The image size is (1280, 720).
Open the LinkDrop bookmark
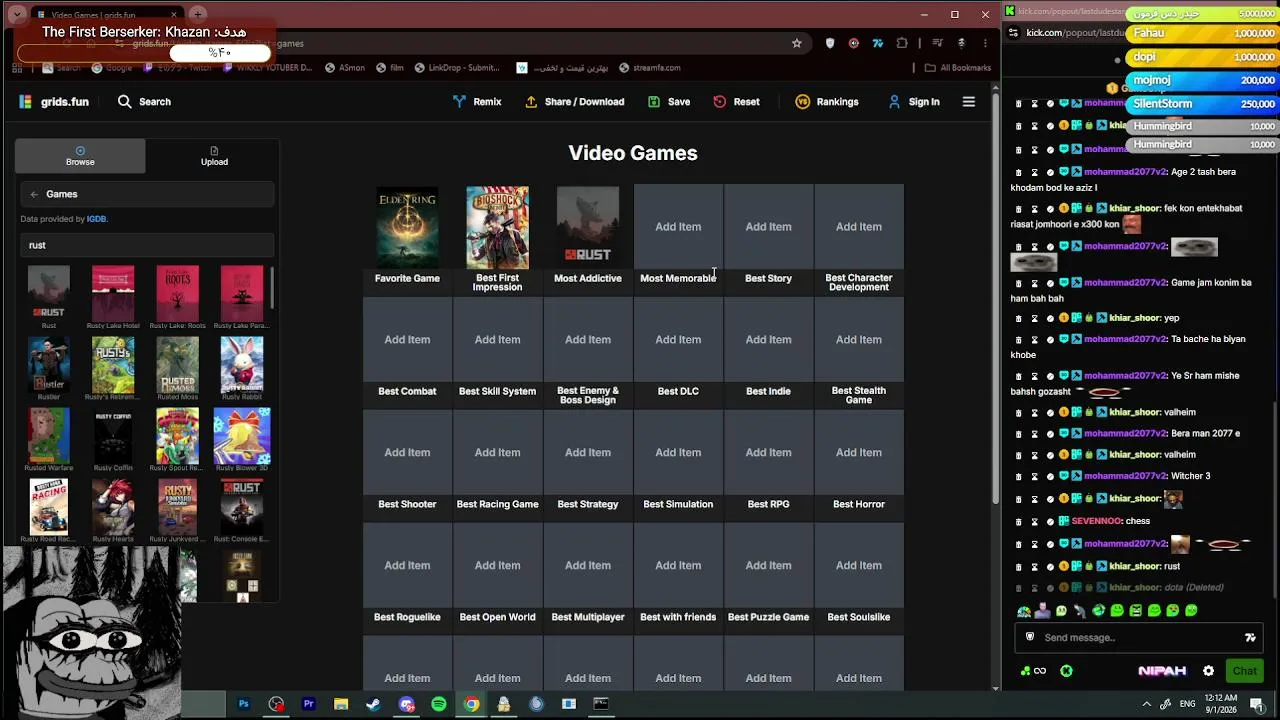click(456, 68)
